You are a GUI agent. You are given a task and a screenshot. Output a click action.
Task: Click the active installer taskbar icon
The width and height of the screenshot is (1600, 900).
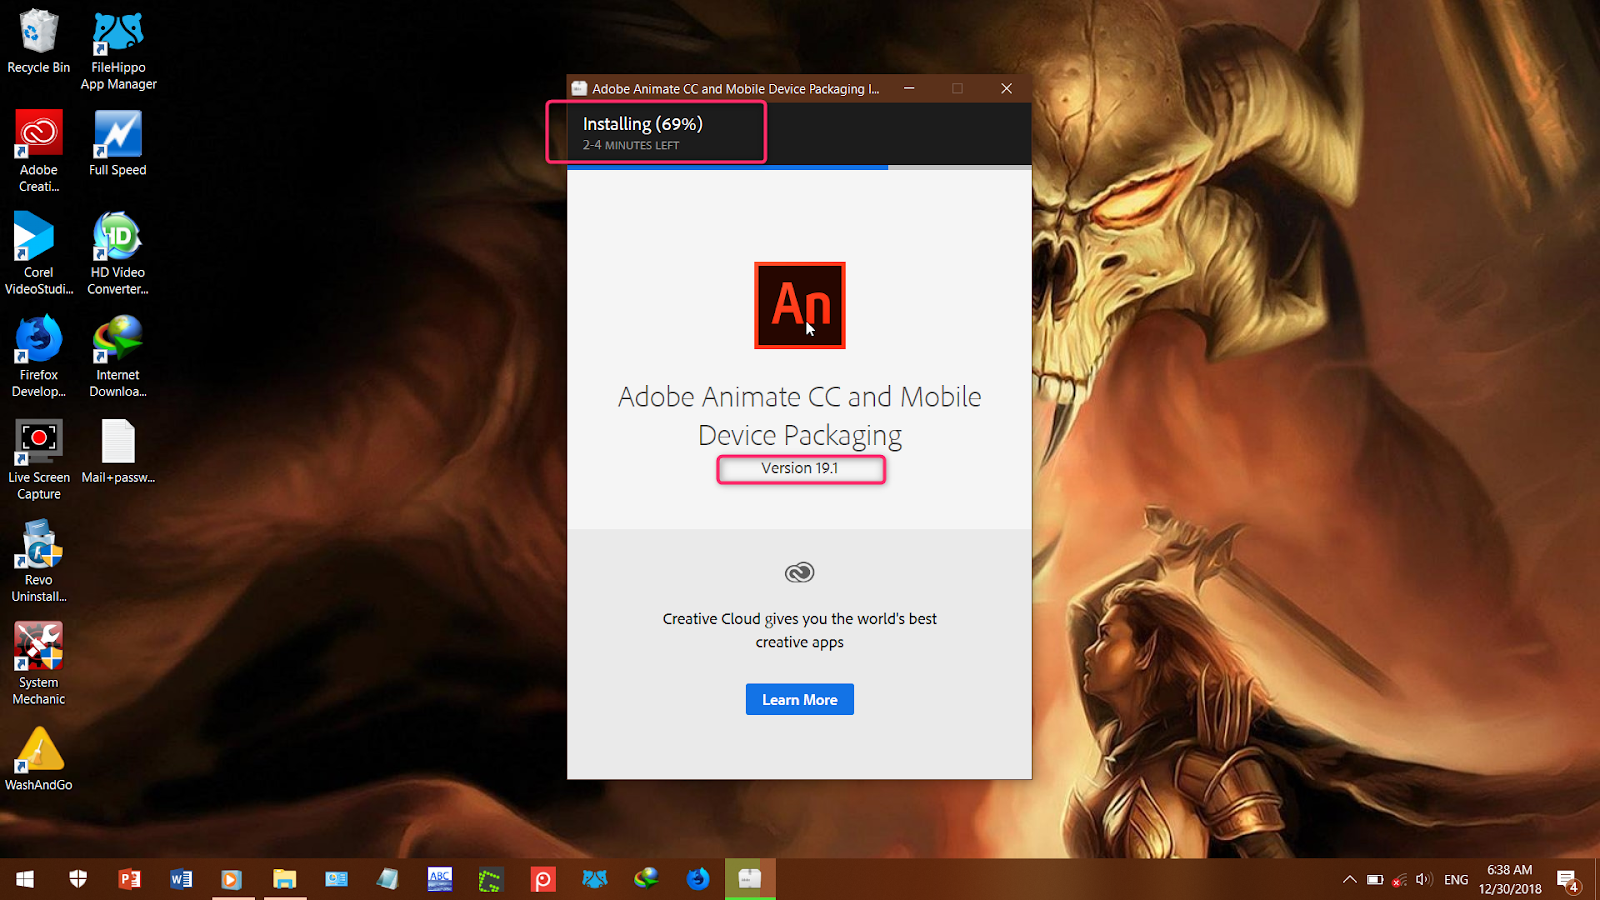[x=750, y=879]
